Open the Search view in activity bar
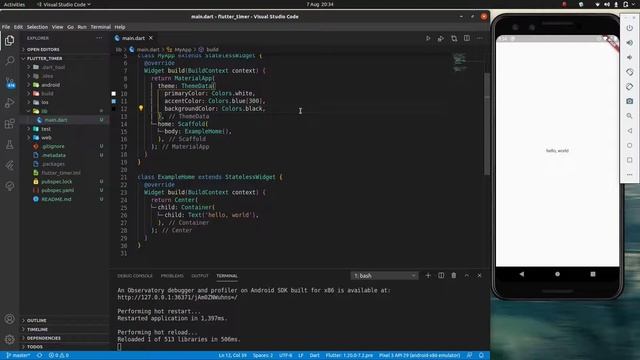The height and width of the screenshot is (360, 640). tap(9, 61)
